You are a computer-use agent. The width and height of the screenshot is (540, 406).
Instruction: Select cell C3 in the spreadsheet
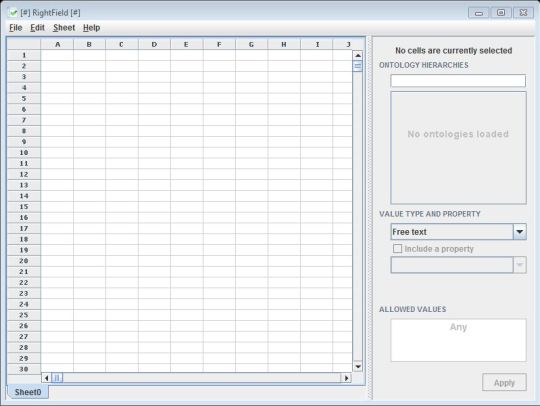point(122,77)
